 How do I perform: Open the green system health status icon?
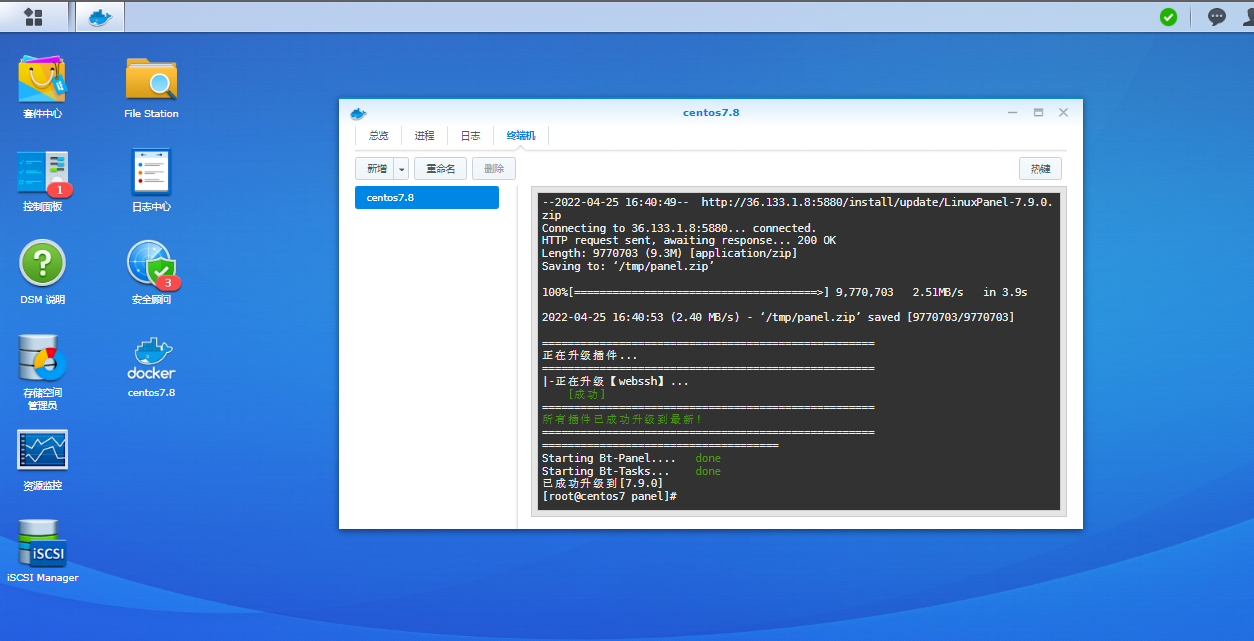click(1168, 17)
